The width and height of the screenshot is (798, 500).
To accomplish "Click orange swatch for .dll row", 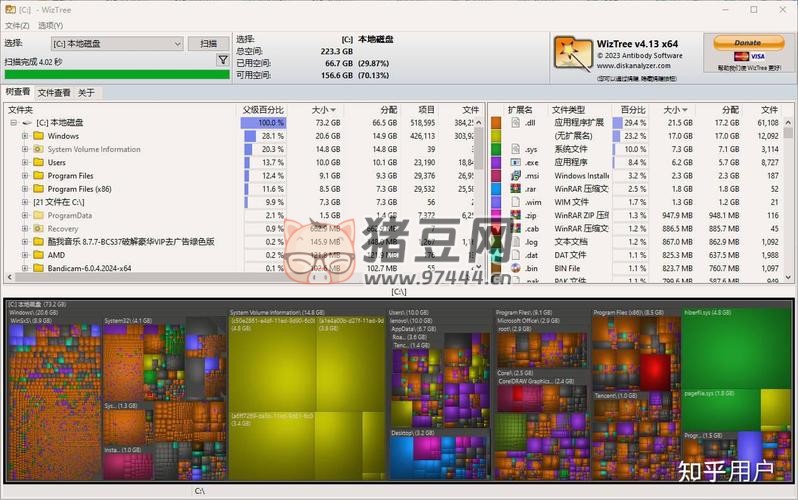I will (x=496, y=123).
